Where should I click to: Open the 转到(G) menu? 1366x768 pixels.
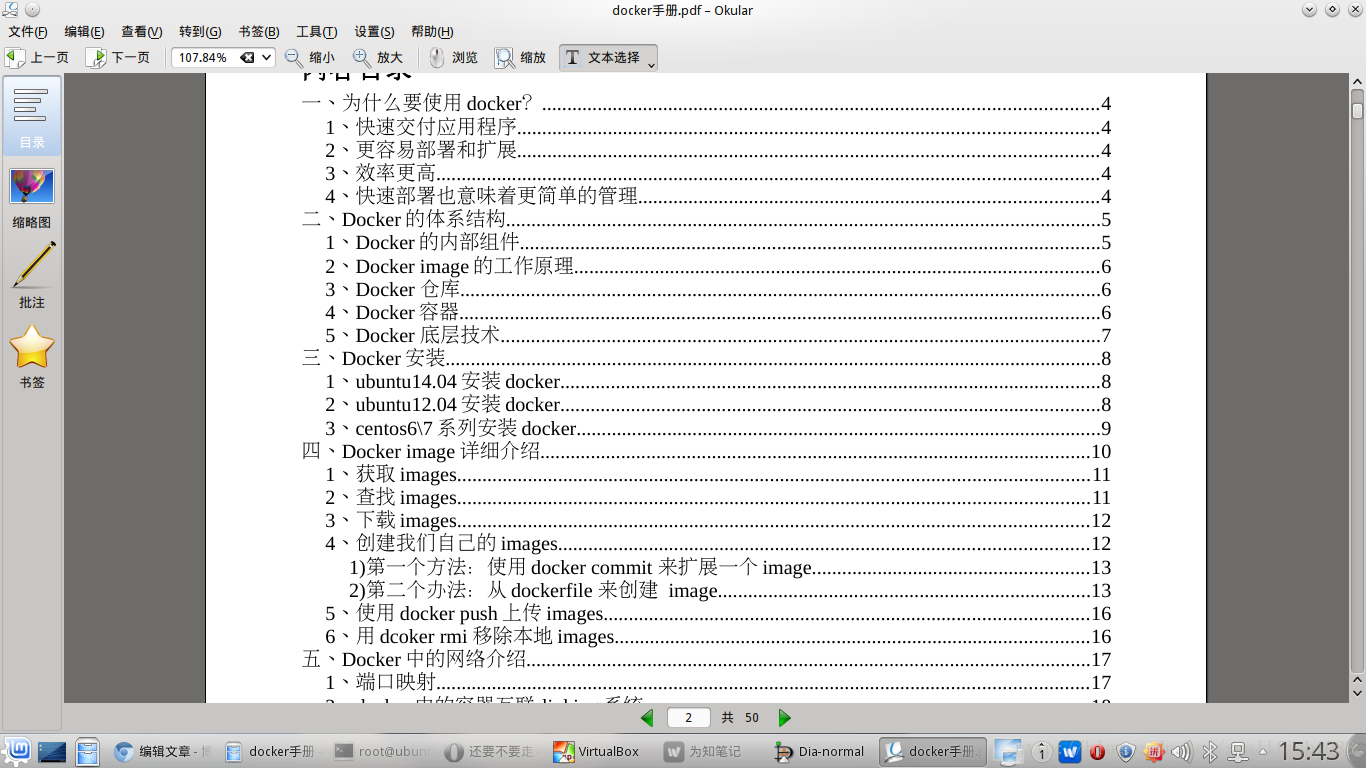(x=200, y=32)
